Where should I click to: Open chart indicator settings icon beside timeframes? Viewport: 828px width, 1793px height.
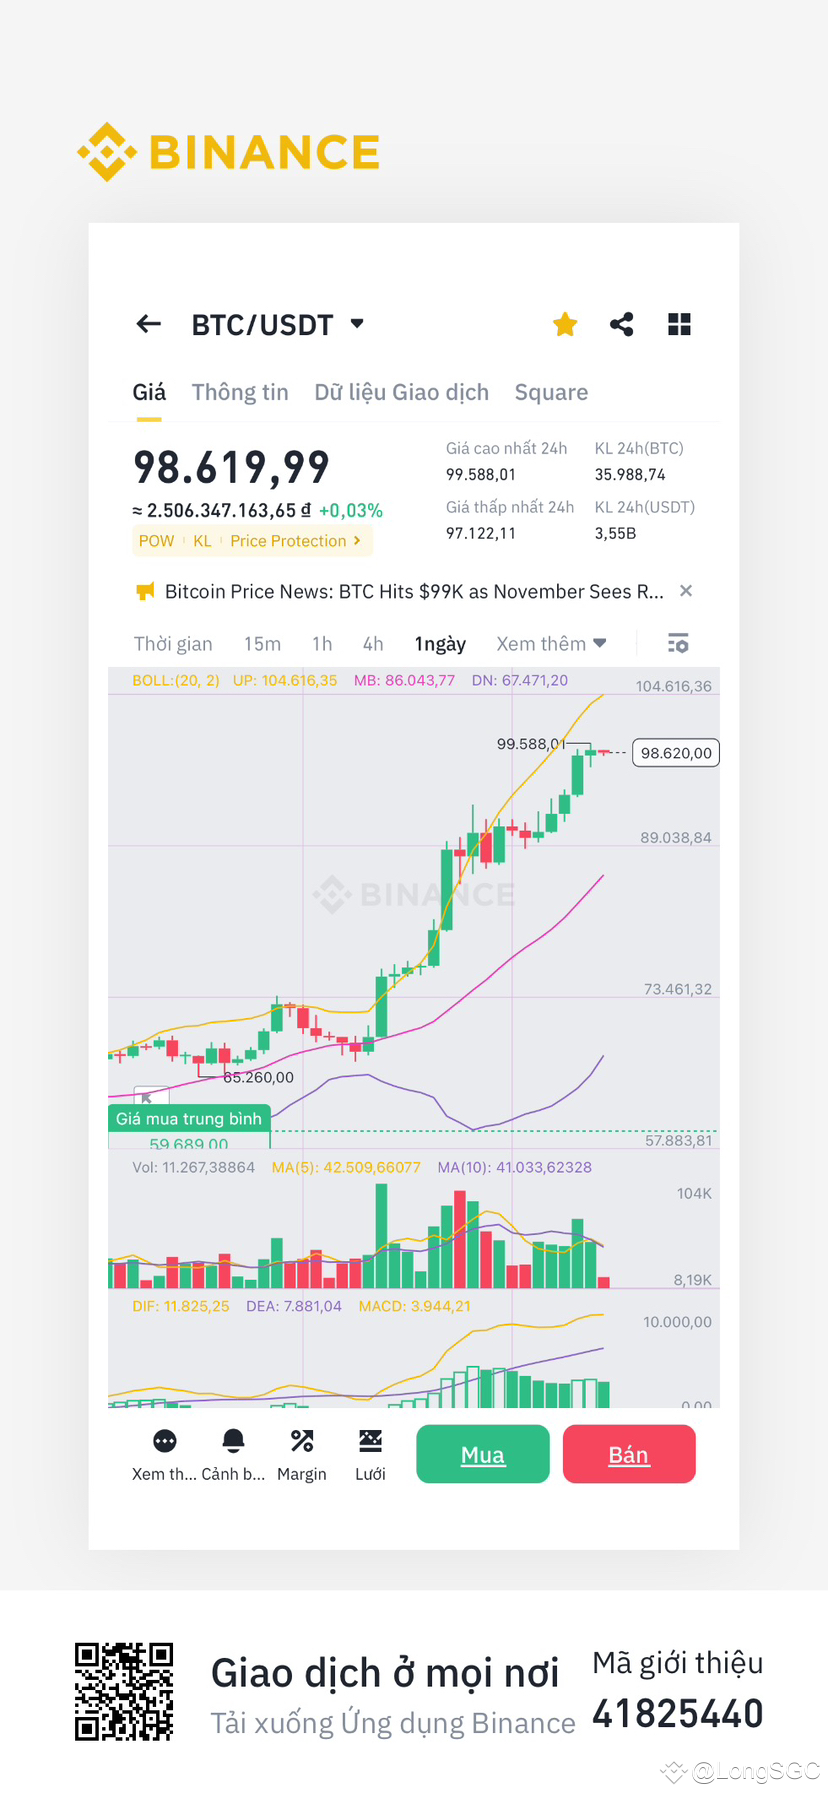point(678,643)
